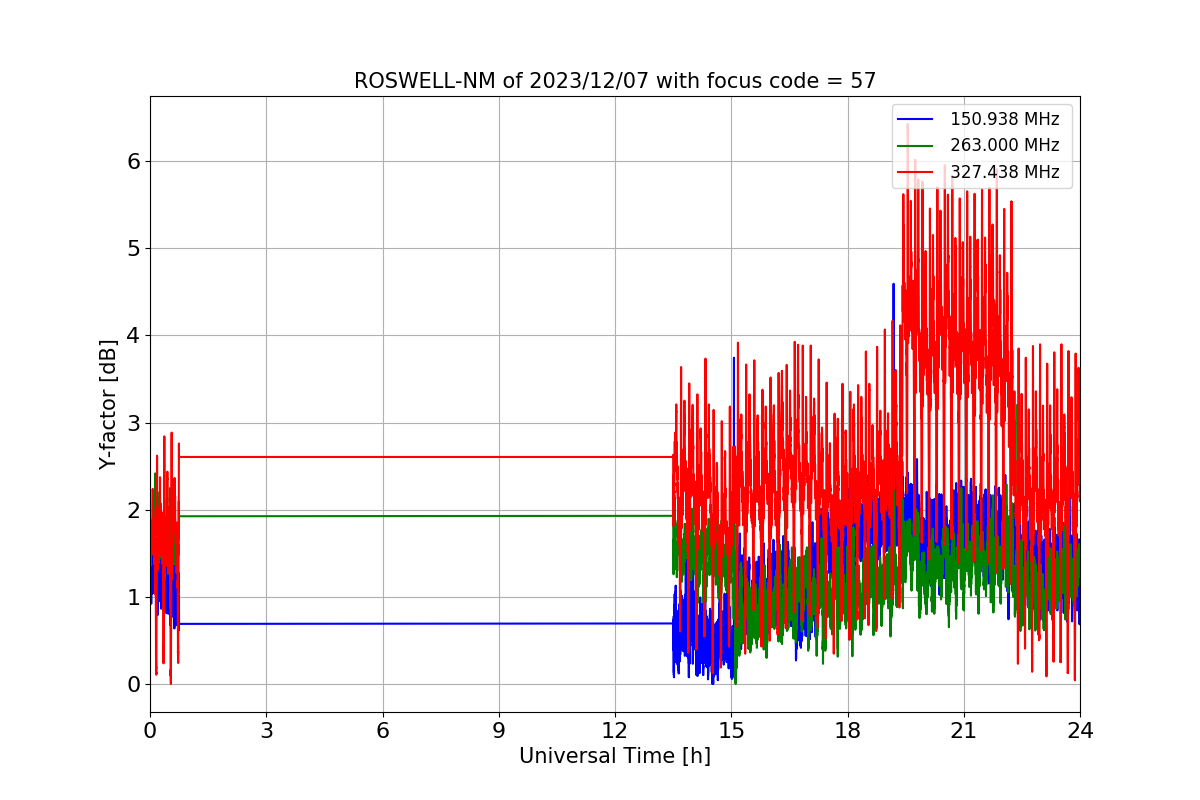Click the flat green line segment near 1.9 dB
Screen dimensions: 1200x800
click(x=426, y=516)
